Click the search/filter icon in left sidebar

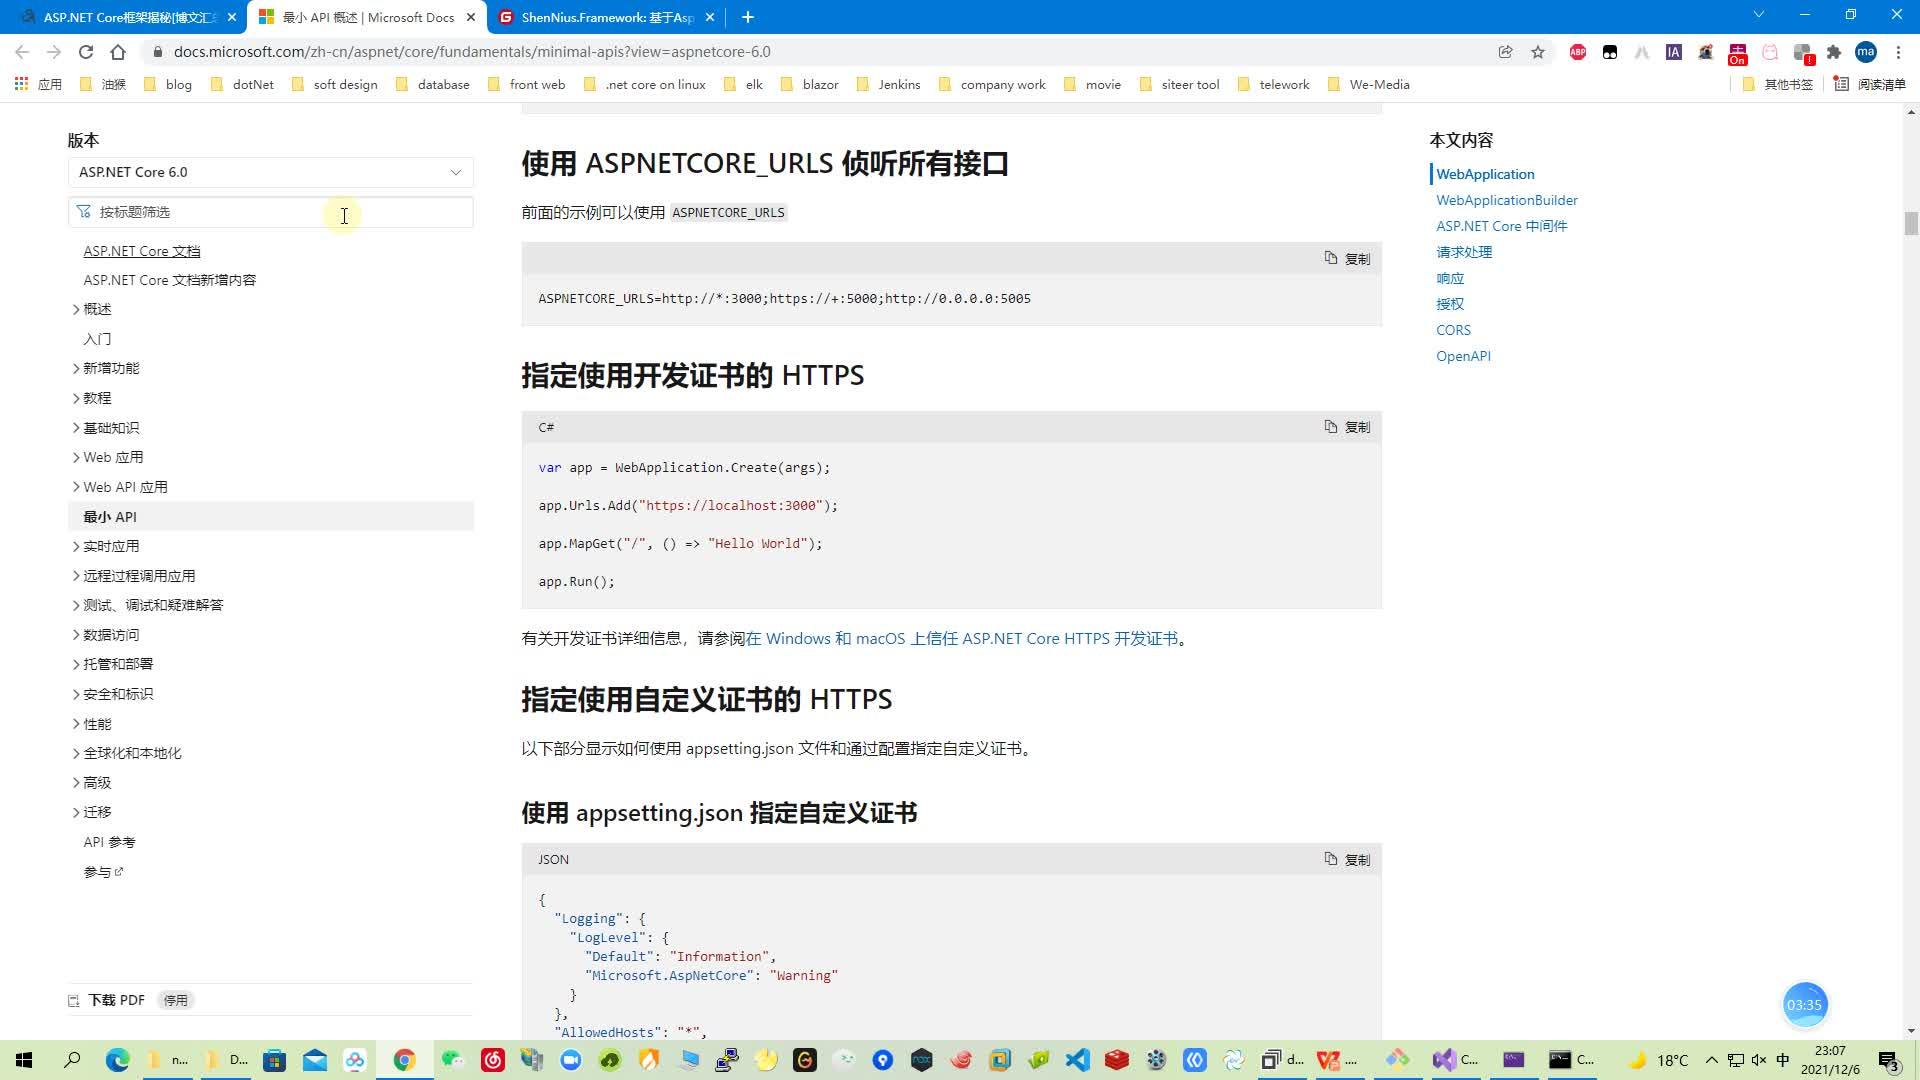[86, 211]
